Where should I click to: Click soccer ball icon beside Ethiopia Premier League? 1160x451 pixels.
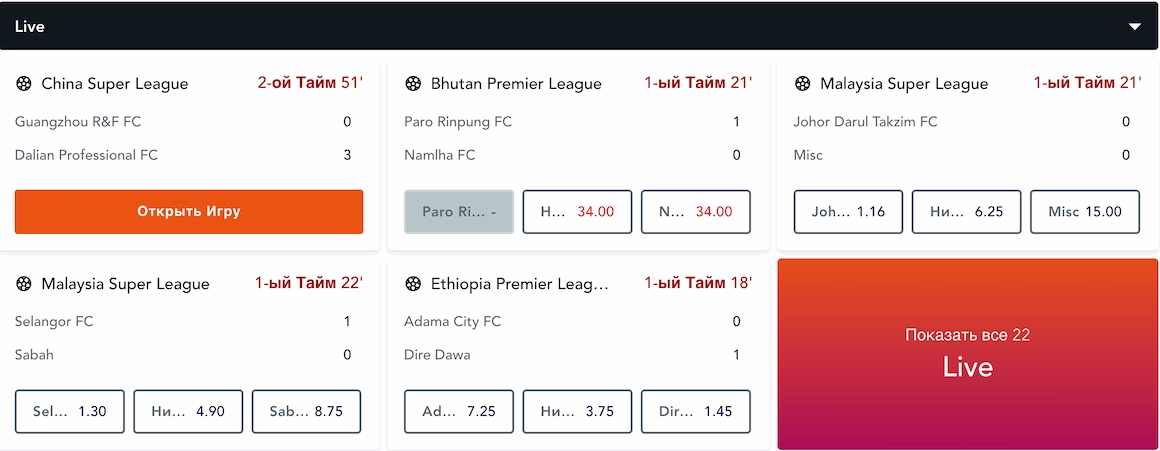[413, 283]
